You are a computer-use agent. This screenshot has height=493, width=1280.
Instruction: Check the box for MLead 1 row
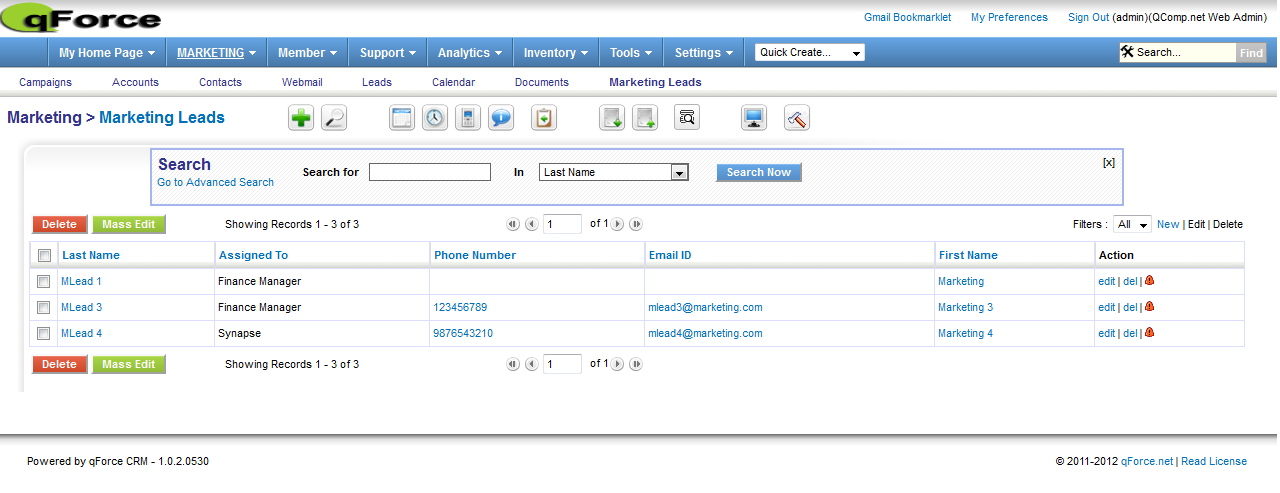click(x=44, y=282)
